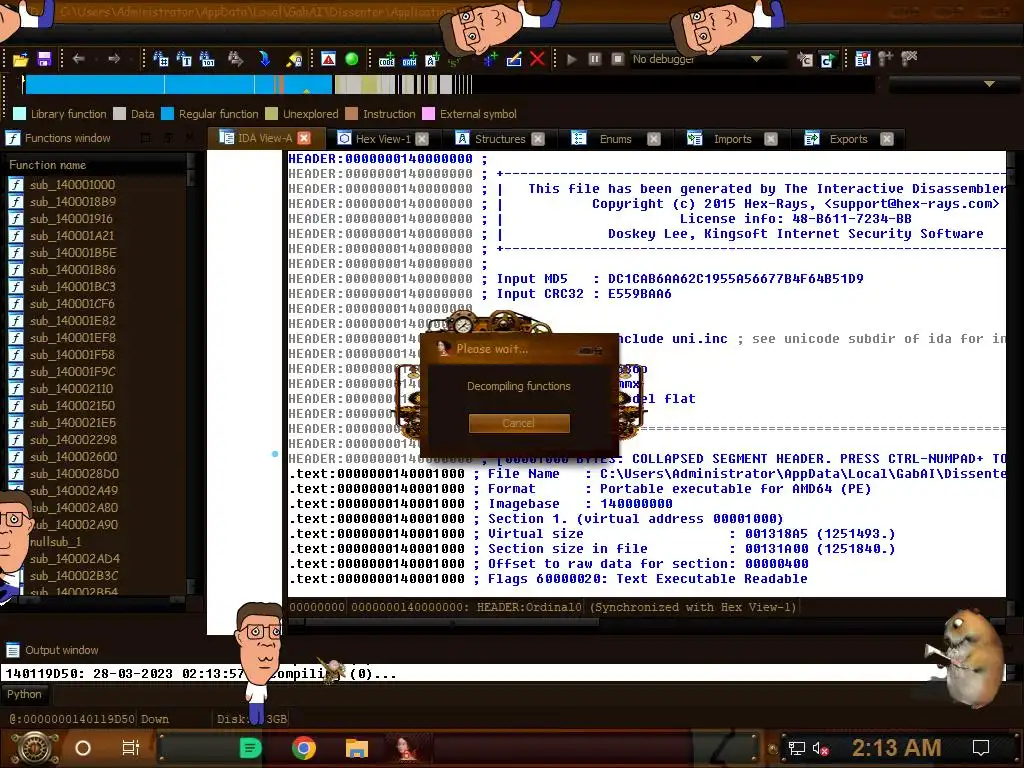
Task: Click the green circle status icon
Action: [x=351, y=59]
